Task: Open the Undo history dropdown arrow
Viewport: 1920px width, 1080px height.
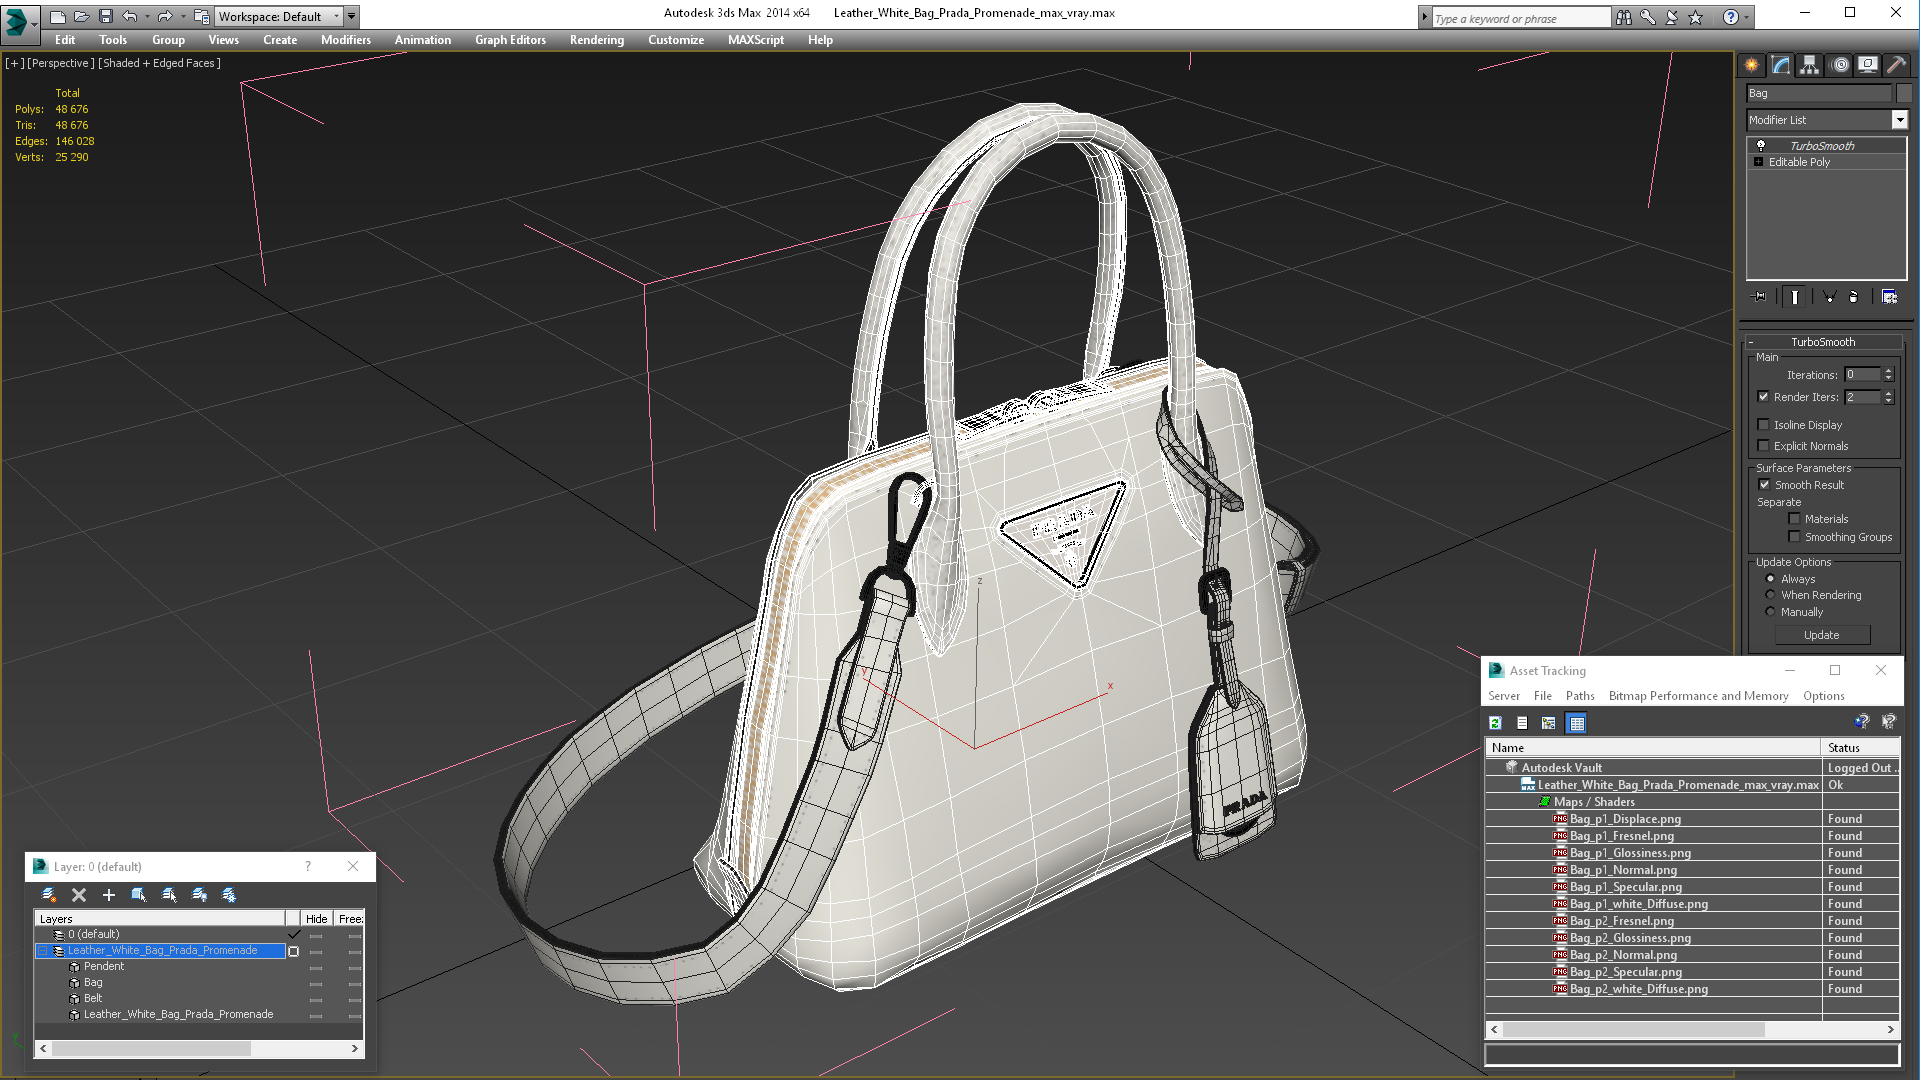Action: point(147,17)
